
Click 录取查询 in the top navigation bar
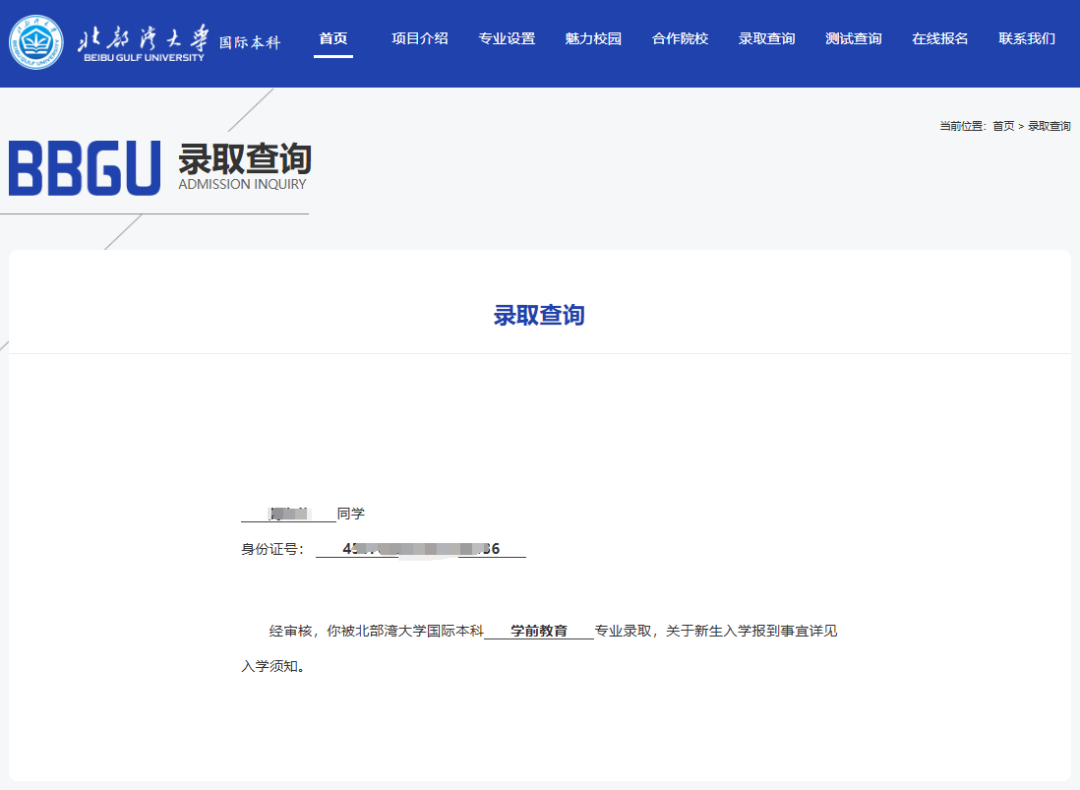tap(767, 39)
